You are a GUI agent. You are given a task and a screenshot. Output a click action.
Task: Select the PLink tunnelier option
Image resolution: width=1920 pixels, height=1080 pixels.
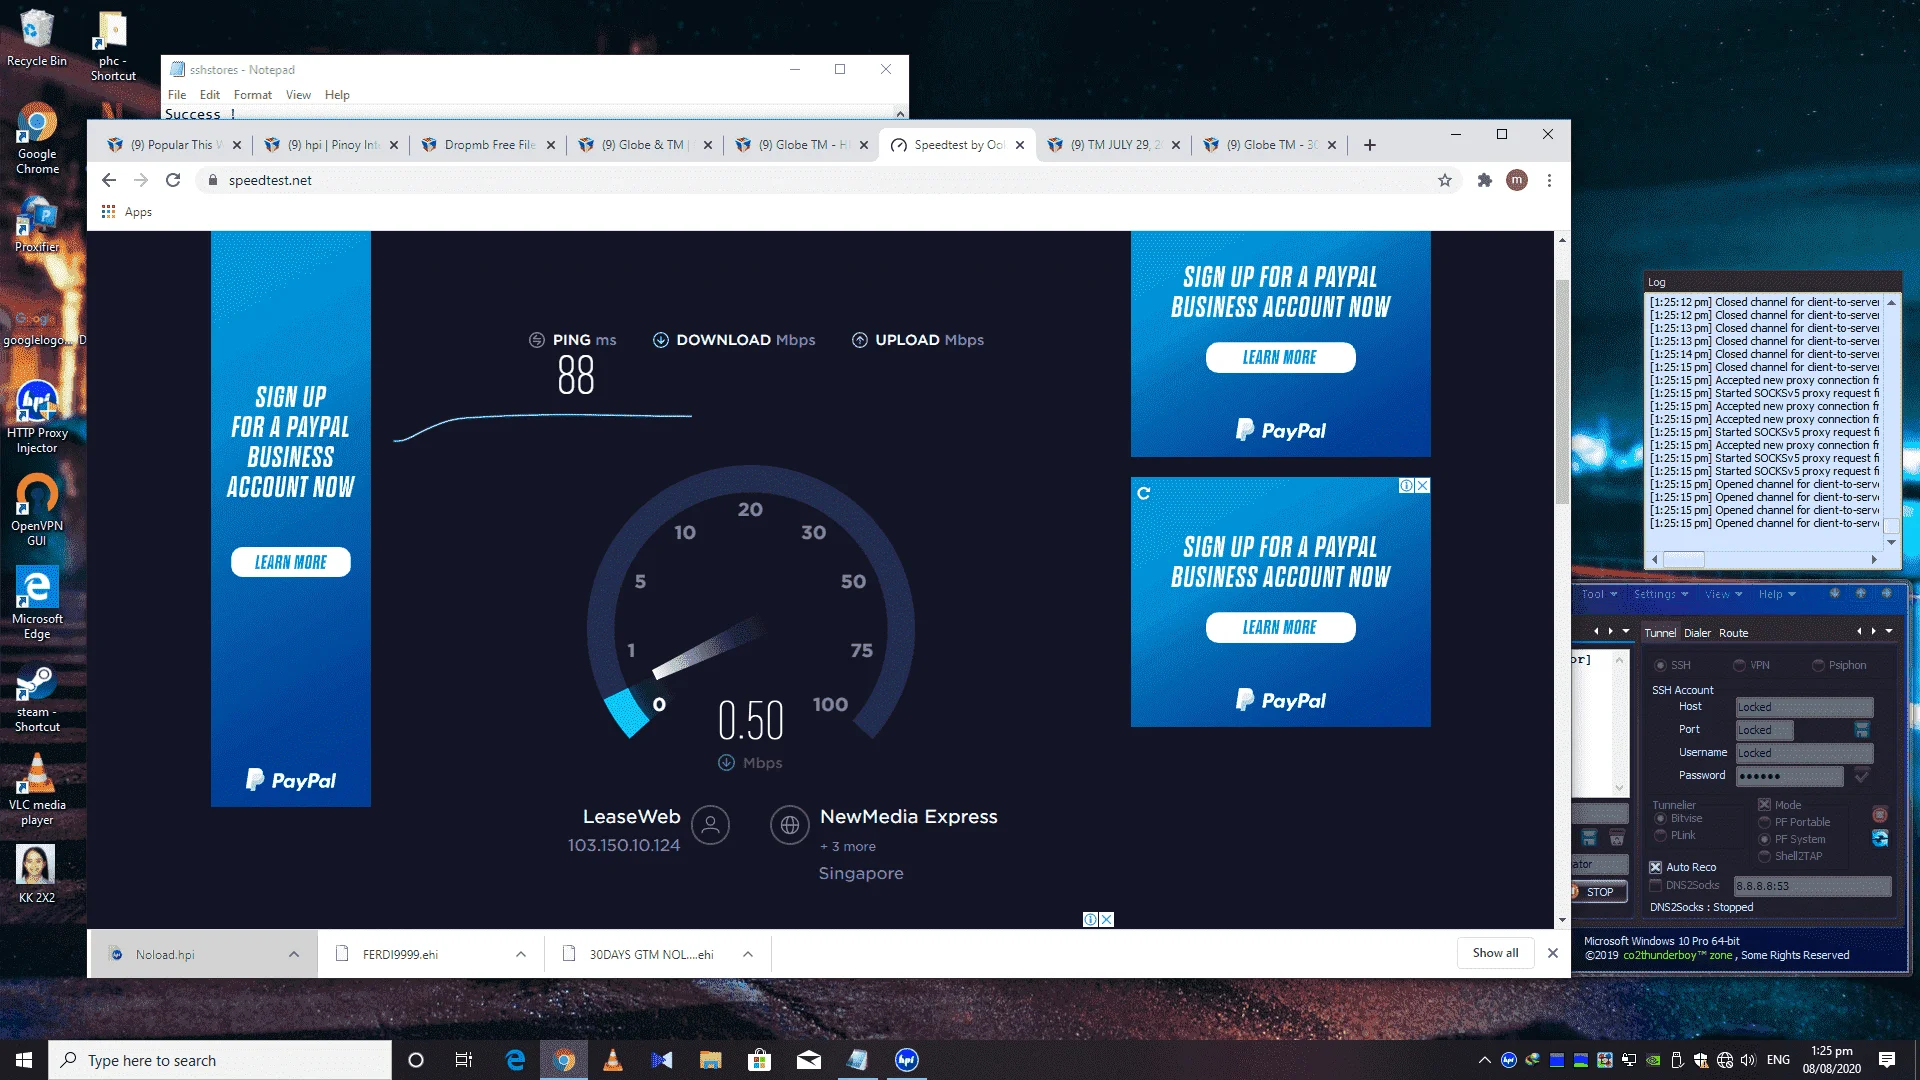(1660, 835)
